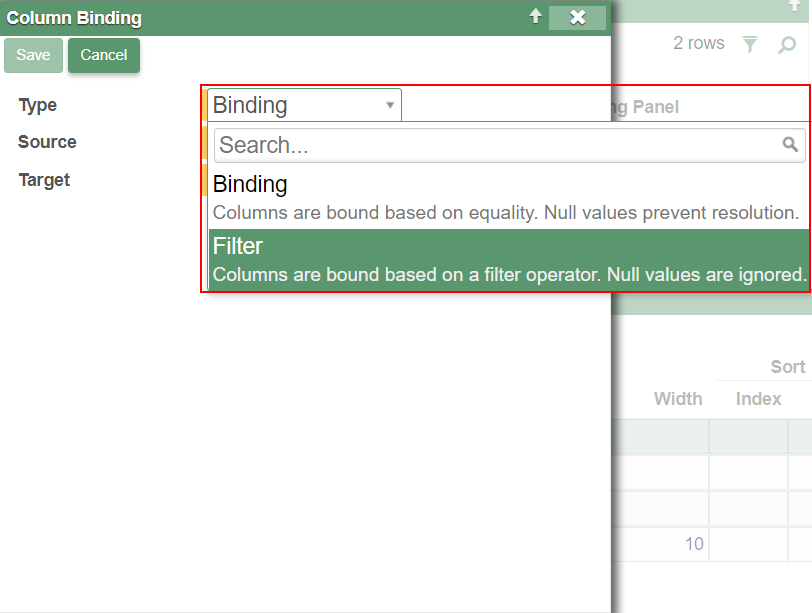The width and height of the screenshot is (812, 613).
Task: Click the up arrow in the background panel header
Action: tap(795, 6)
